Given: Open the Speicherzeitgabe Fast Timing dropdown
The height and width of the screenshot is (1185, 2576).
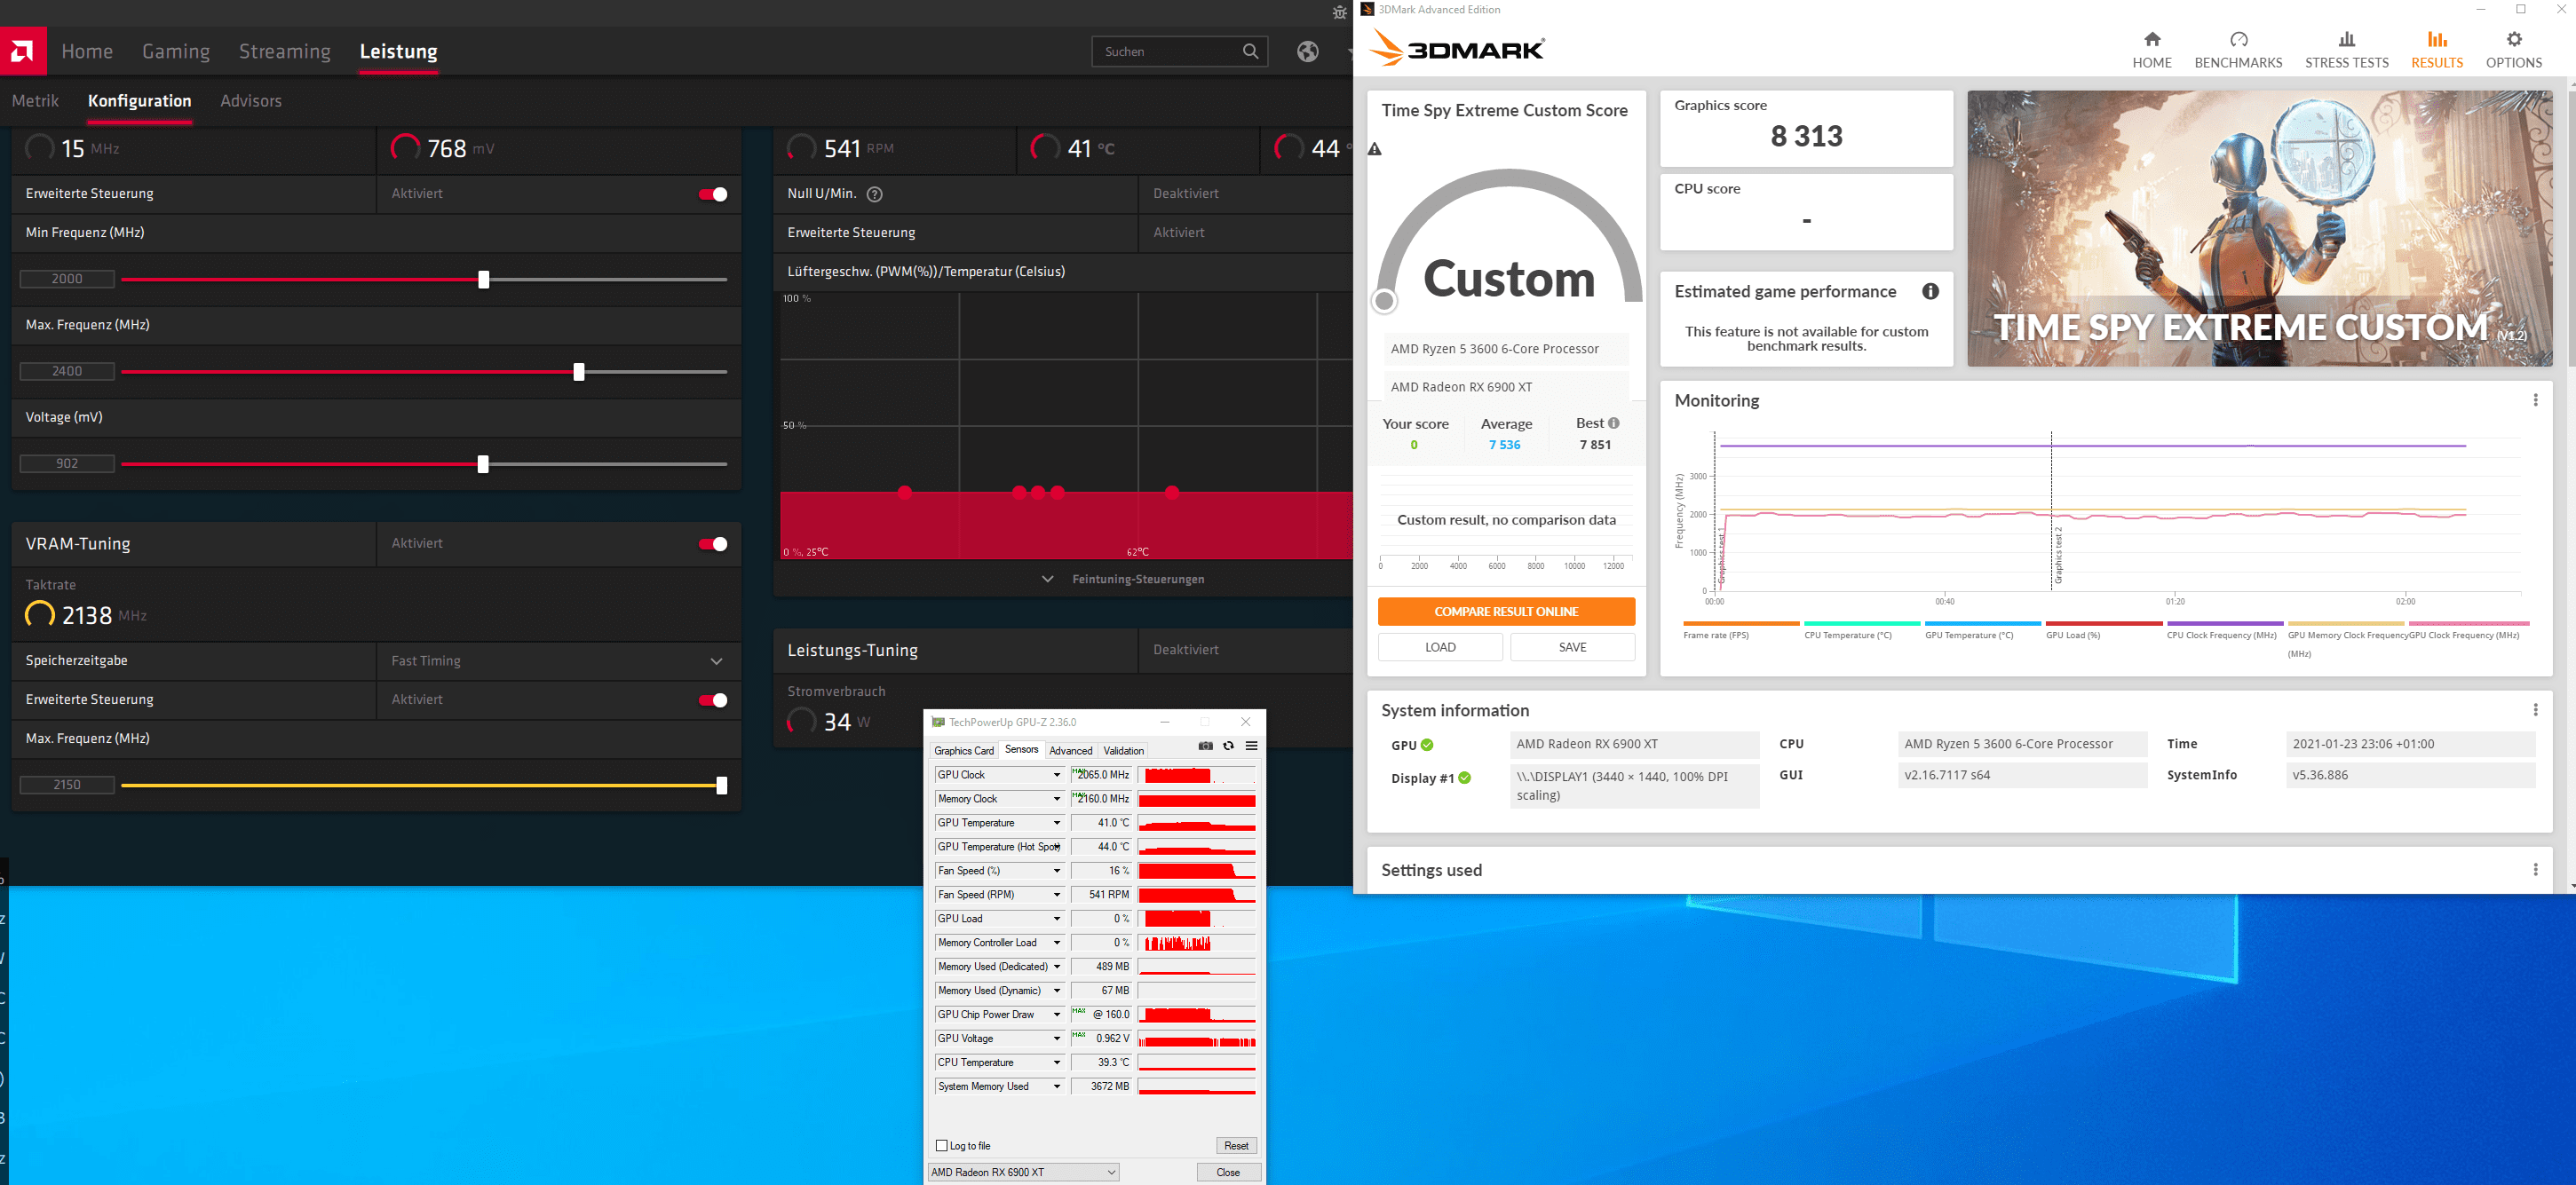Looking at the screenshot, I should [558, 661].
